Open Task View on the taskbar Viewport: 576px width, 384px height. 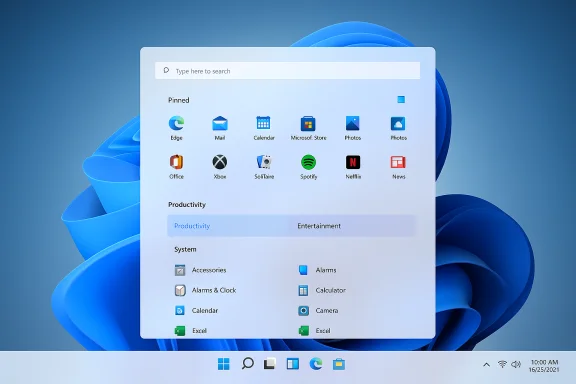270,364
